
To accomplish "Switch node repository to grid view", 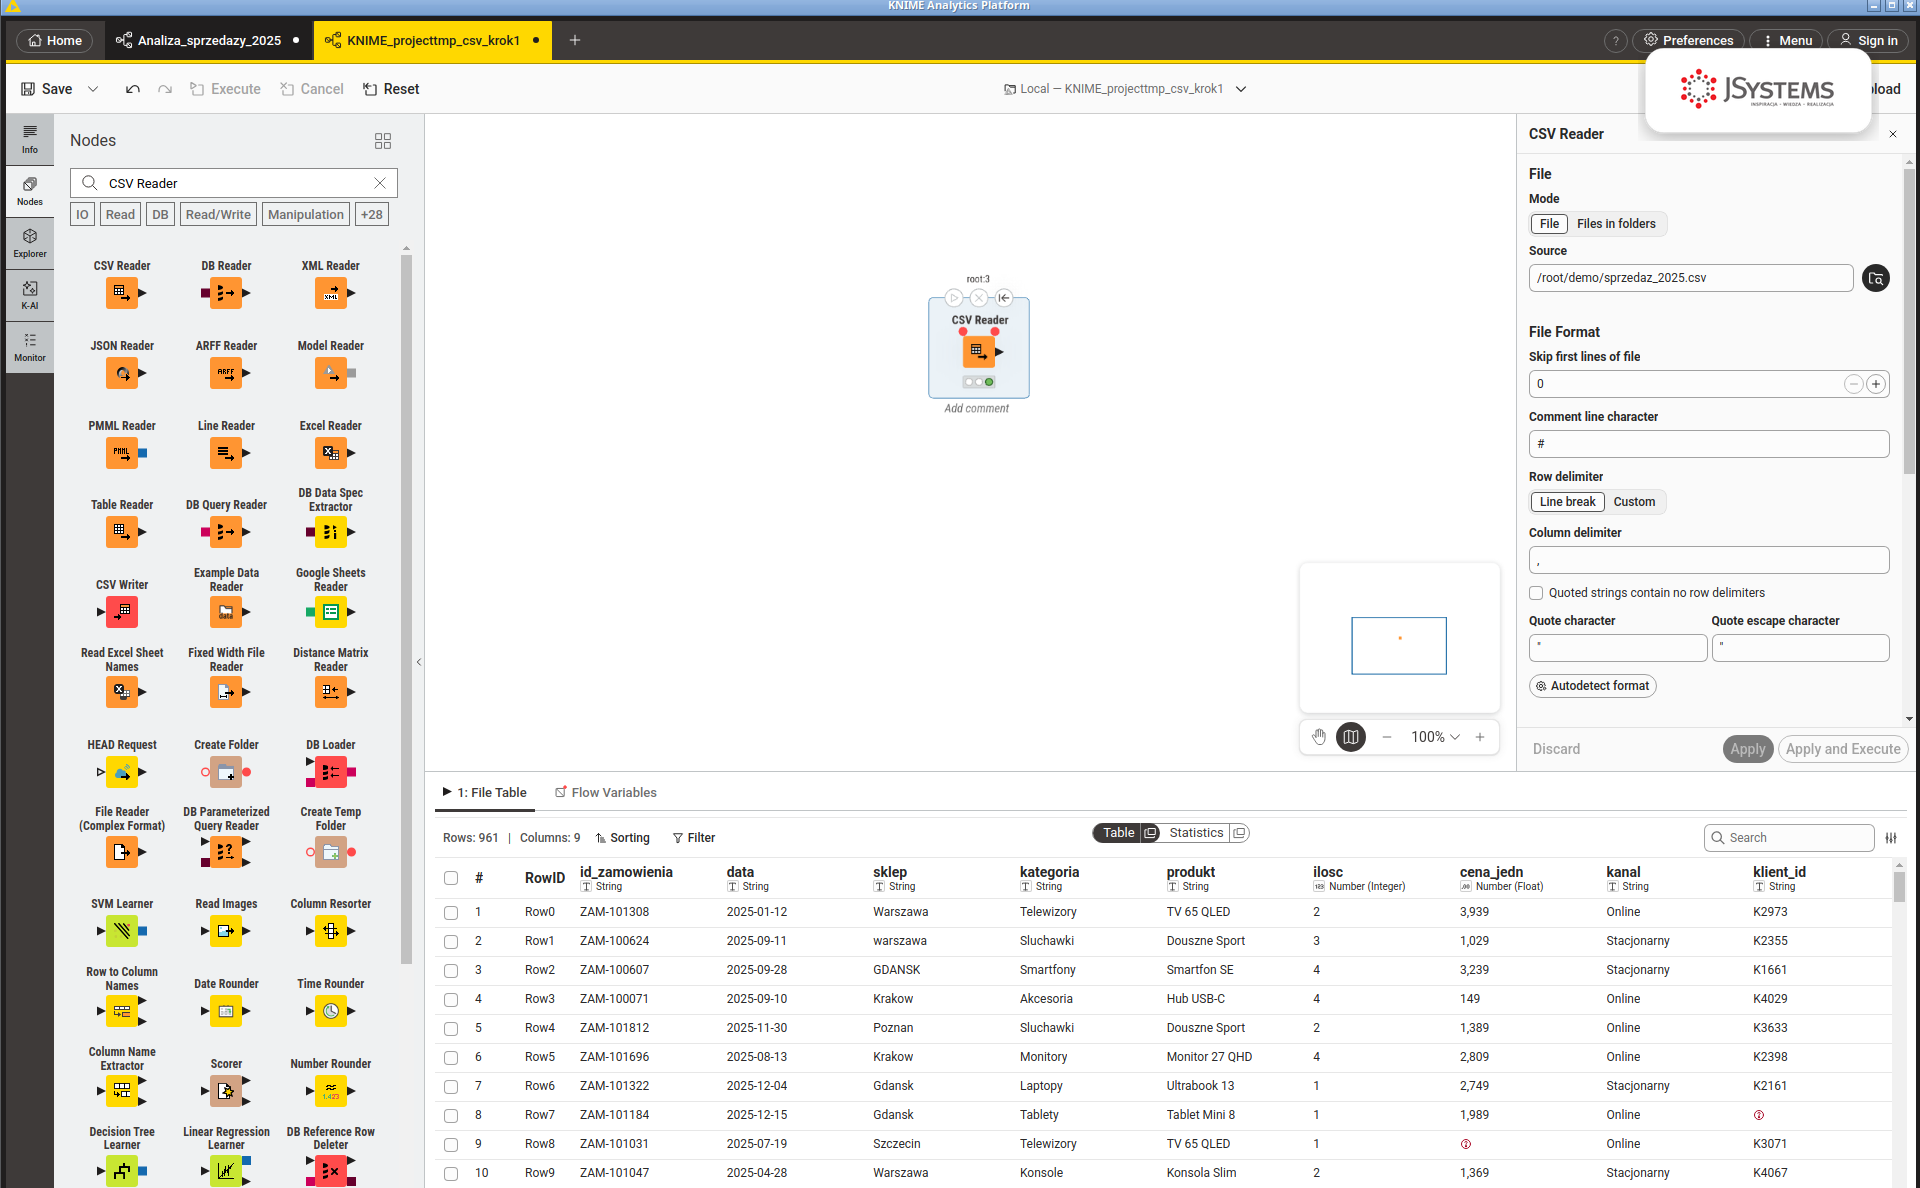I will (x=383, y=141).
